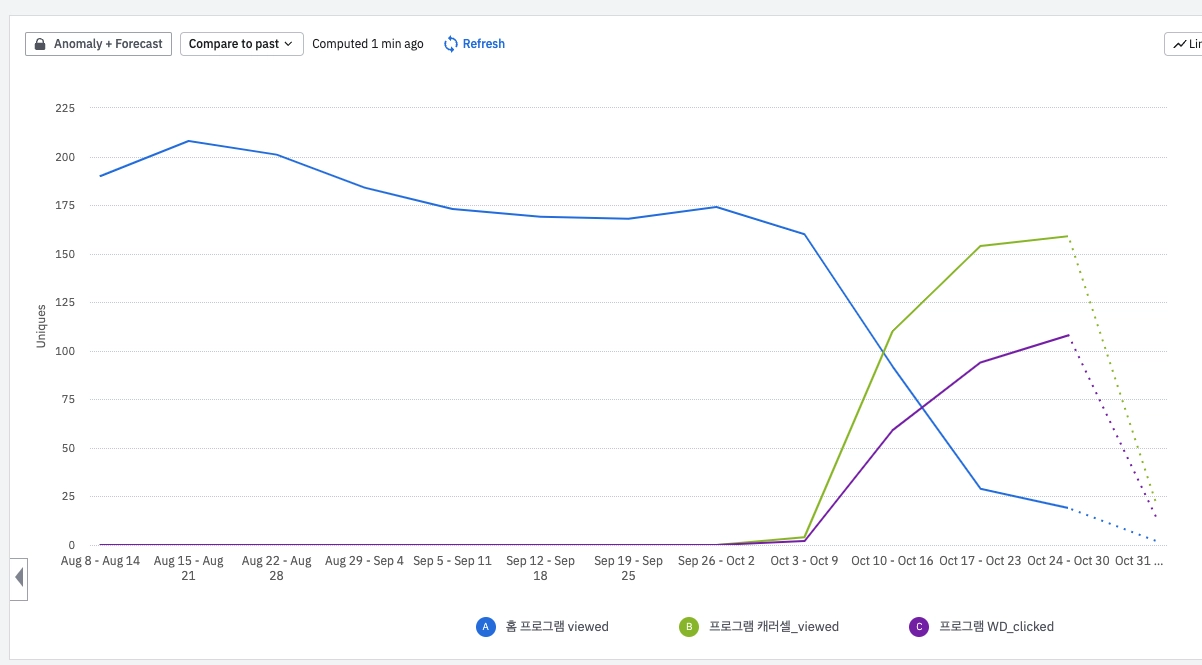The width and height of the screenshot is (1202, 665).
Task: Open the line chart type icon button
Action: pyautogui.click(x=1183, y=44)
